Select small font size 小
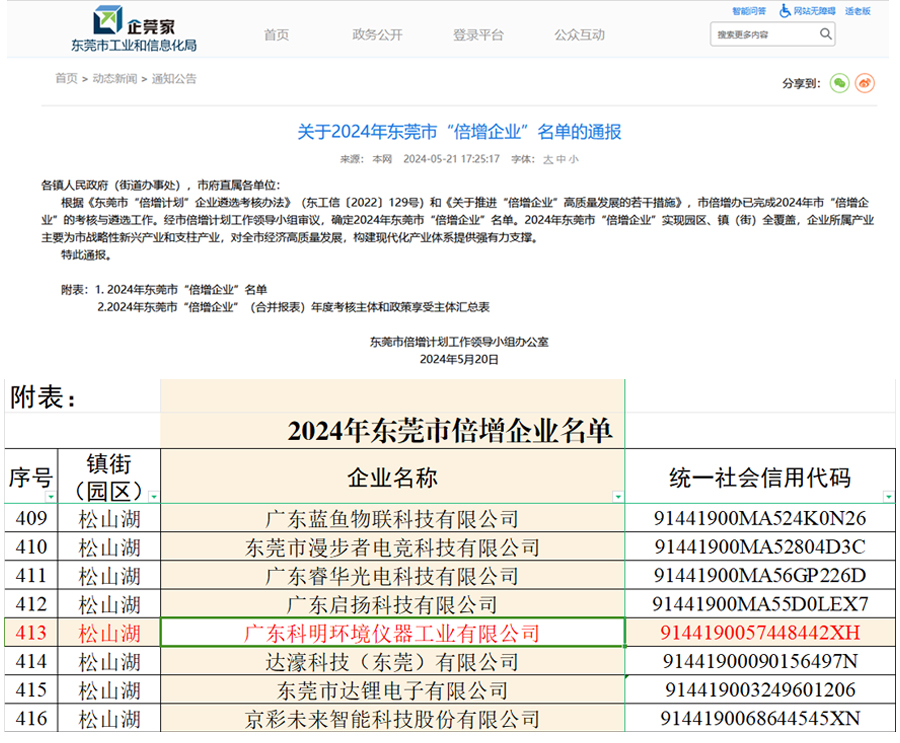This screenshot has height=743, width=900. [x=574, y=160]
